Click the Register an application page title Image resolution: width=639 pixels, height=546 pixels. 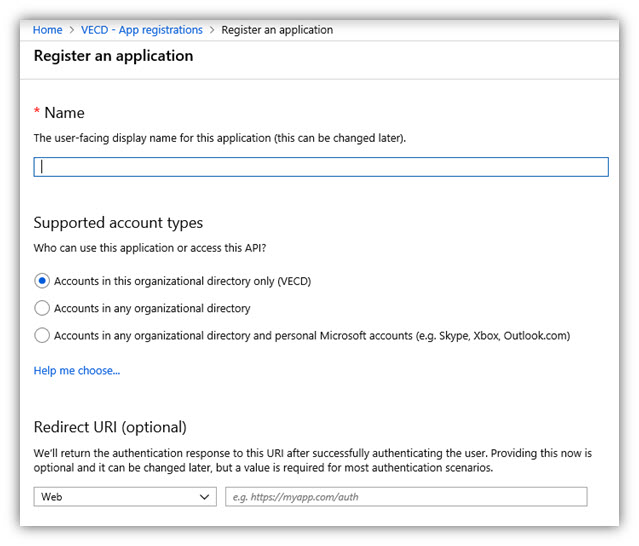(x=113, y=56)
